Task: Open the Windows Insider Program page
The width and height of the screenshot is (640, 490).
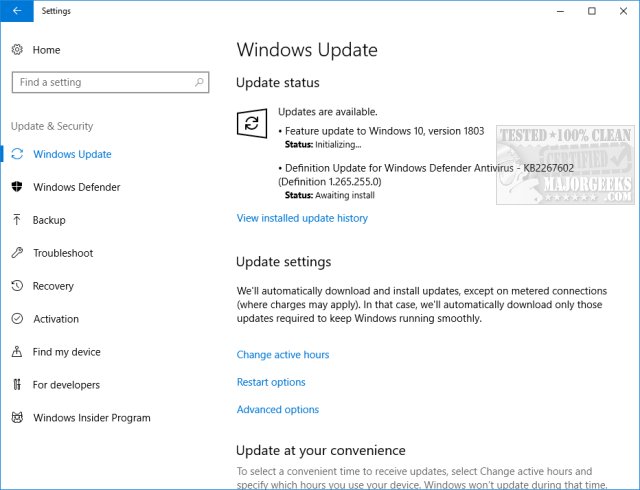Action: (x=92, y=418)
